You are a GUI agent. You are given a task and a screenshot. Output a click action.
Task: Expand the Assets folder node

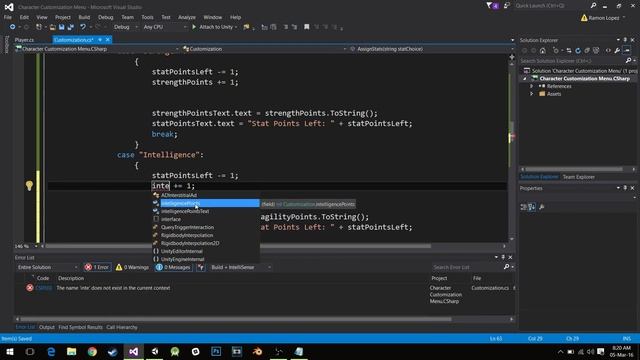[531, 94]
